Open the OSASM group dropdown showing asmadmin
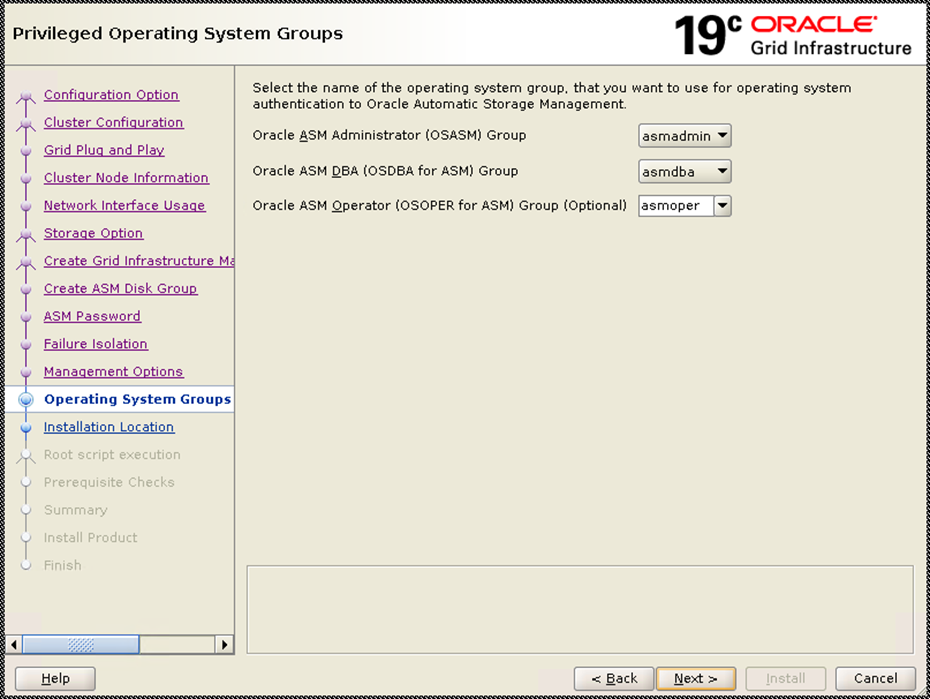Viewport: 930px width, 699px height. pyautogui.click(x=685, y=135)
